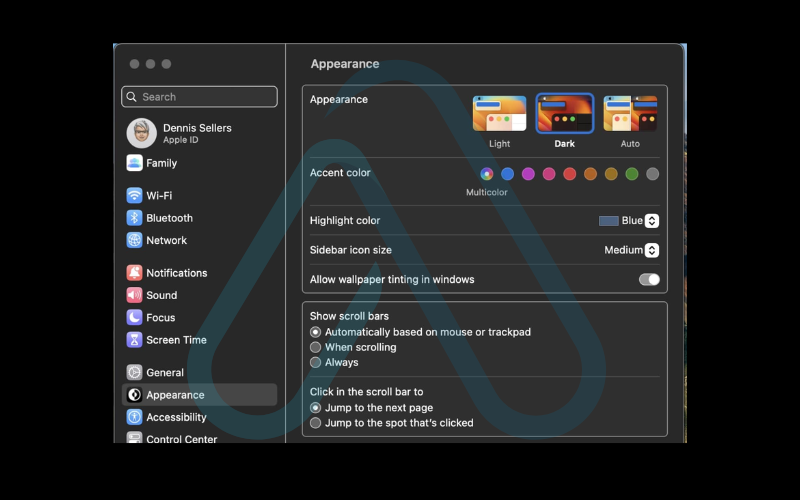Open the Highlight color Blue dropdown
Image resolution: width=800 pixels, height=500 pixels.
[652, 221]
